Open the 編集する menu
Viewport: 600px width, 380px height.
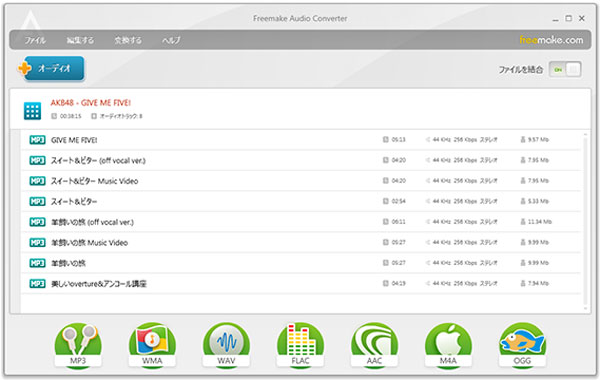pyautogui.click(x=80, y=40)
